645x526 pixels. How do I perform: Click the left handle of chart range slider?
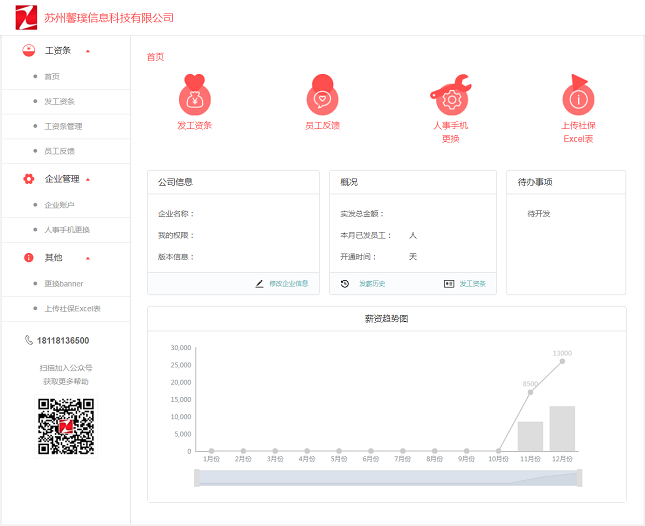(x=198, y=478)
